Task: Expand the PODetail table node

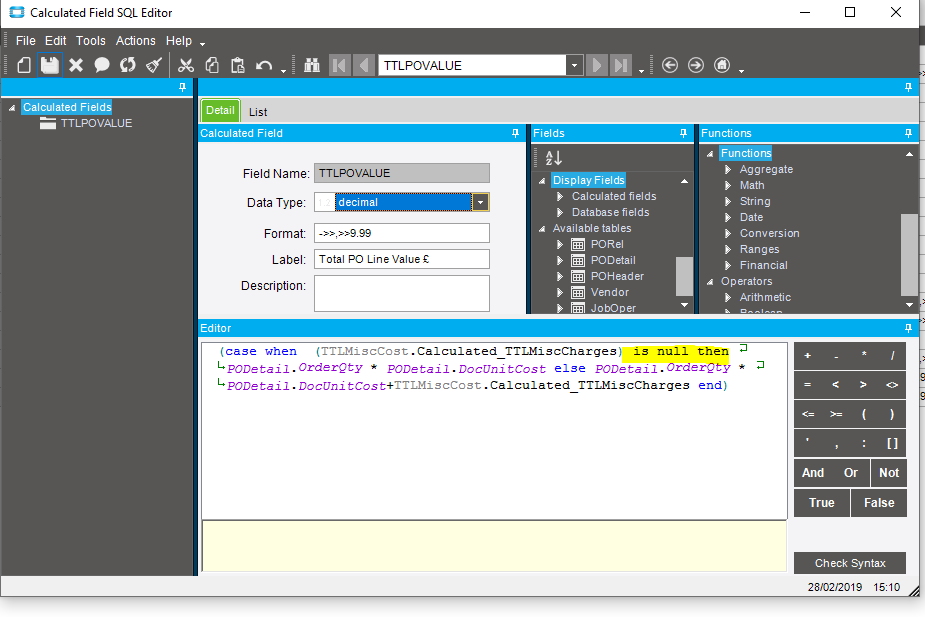Action: (x=560, y=260)
